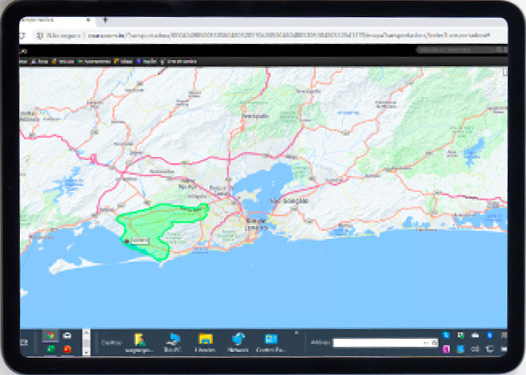Select the vehicle marker inside green zone
Viewport: 526px width, 375px height.
point(126,241)
